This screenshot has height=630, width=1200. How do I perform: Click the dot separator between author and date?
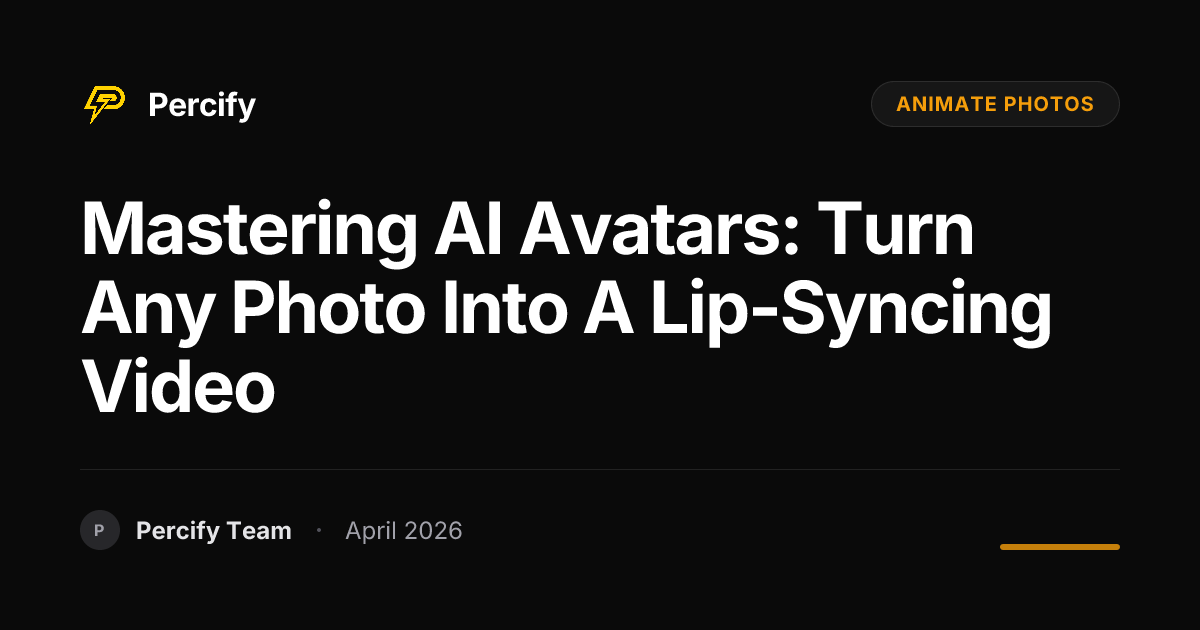point(319,531)
